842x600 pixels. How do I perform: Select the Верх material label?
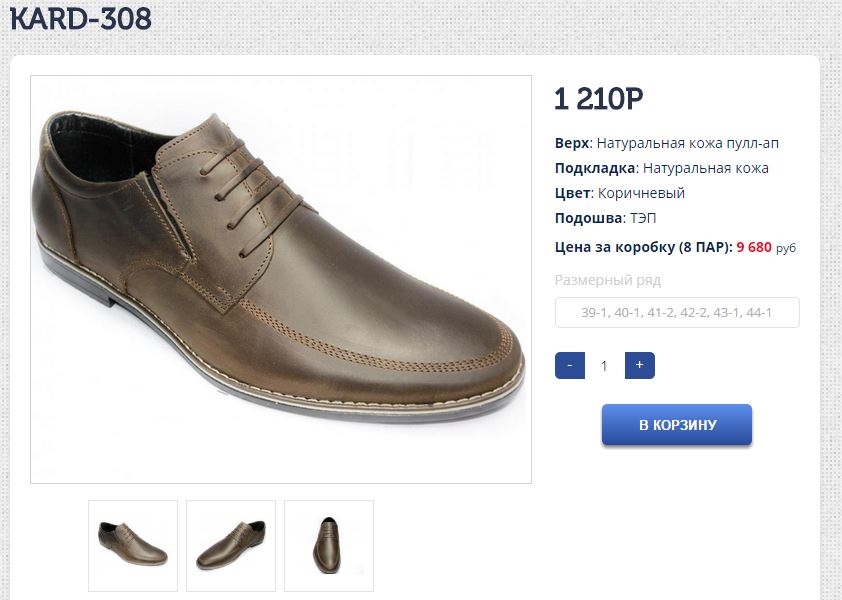572,143
